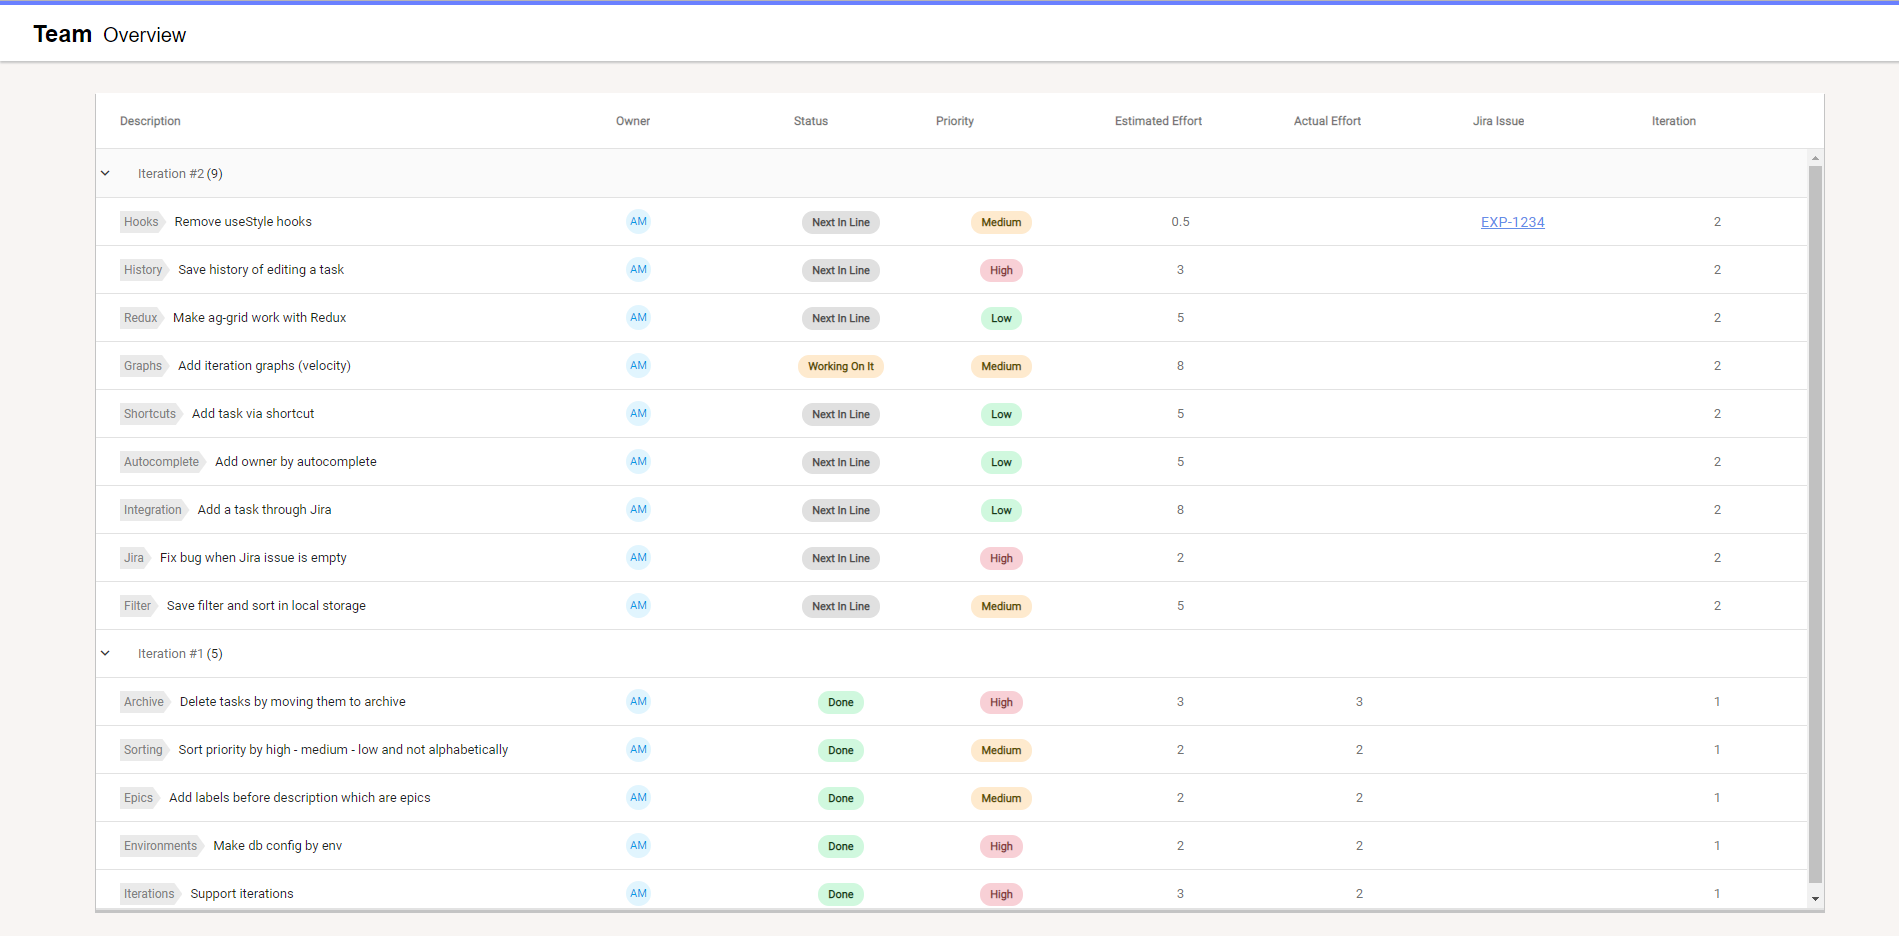1899x936 pixels.
Task: Click the AM avatar on Add owner by autocomplete
Action: pos(638,462)
